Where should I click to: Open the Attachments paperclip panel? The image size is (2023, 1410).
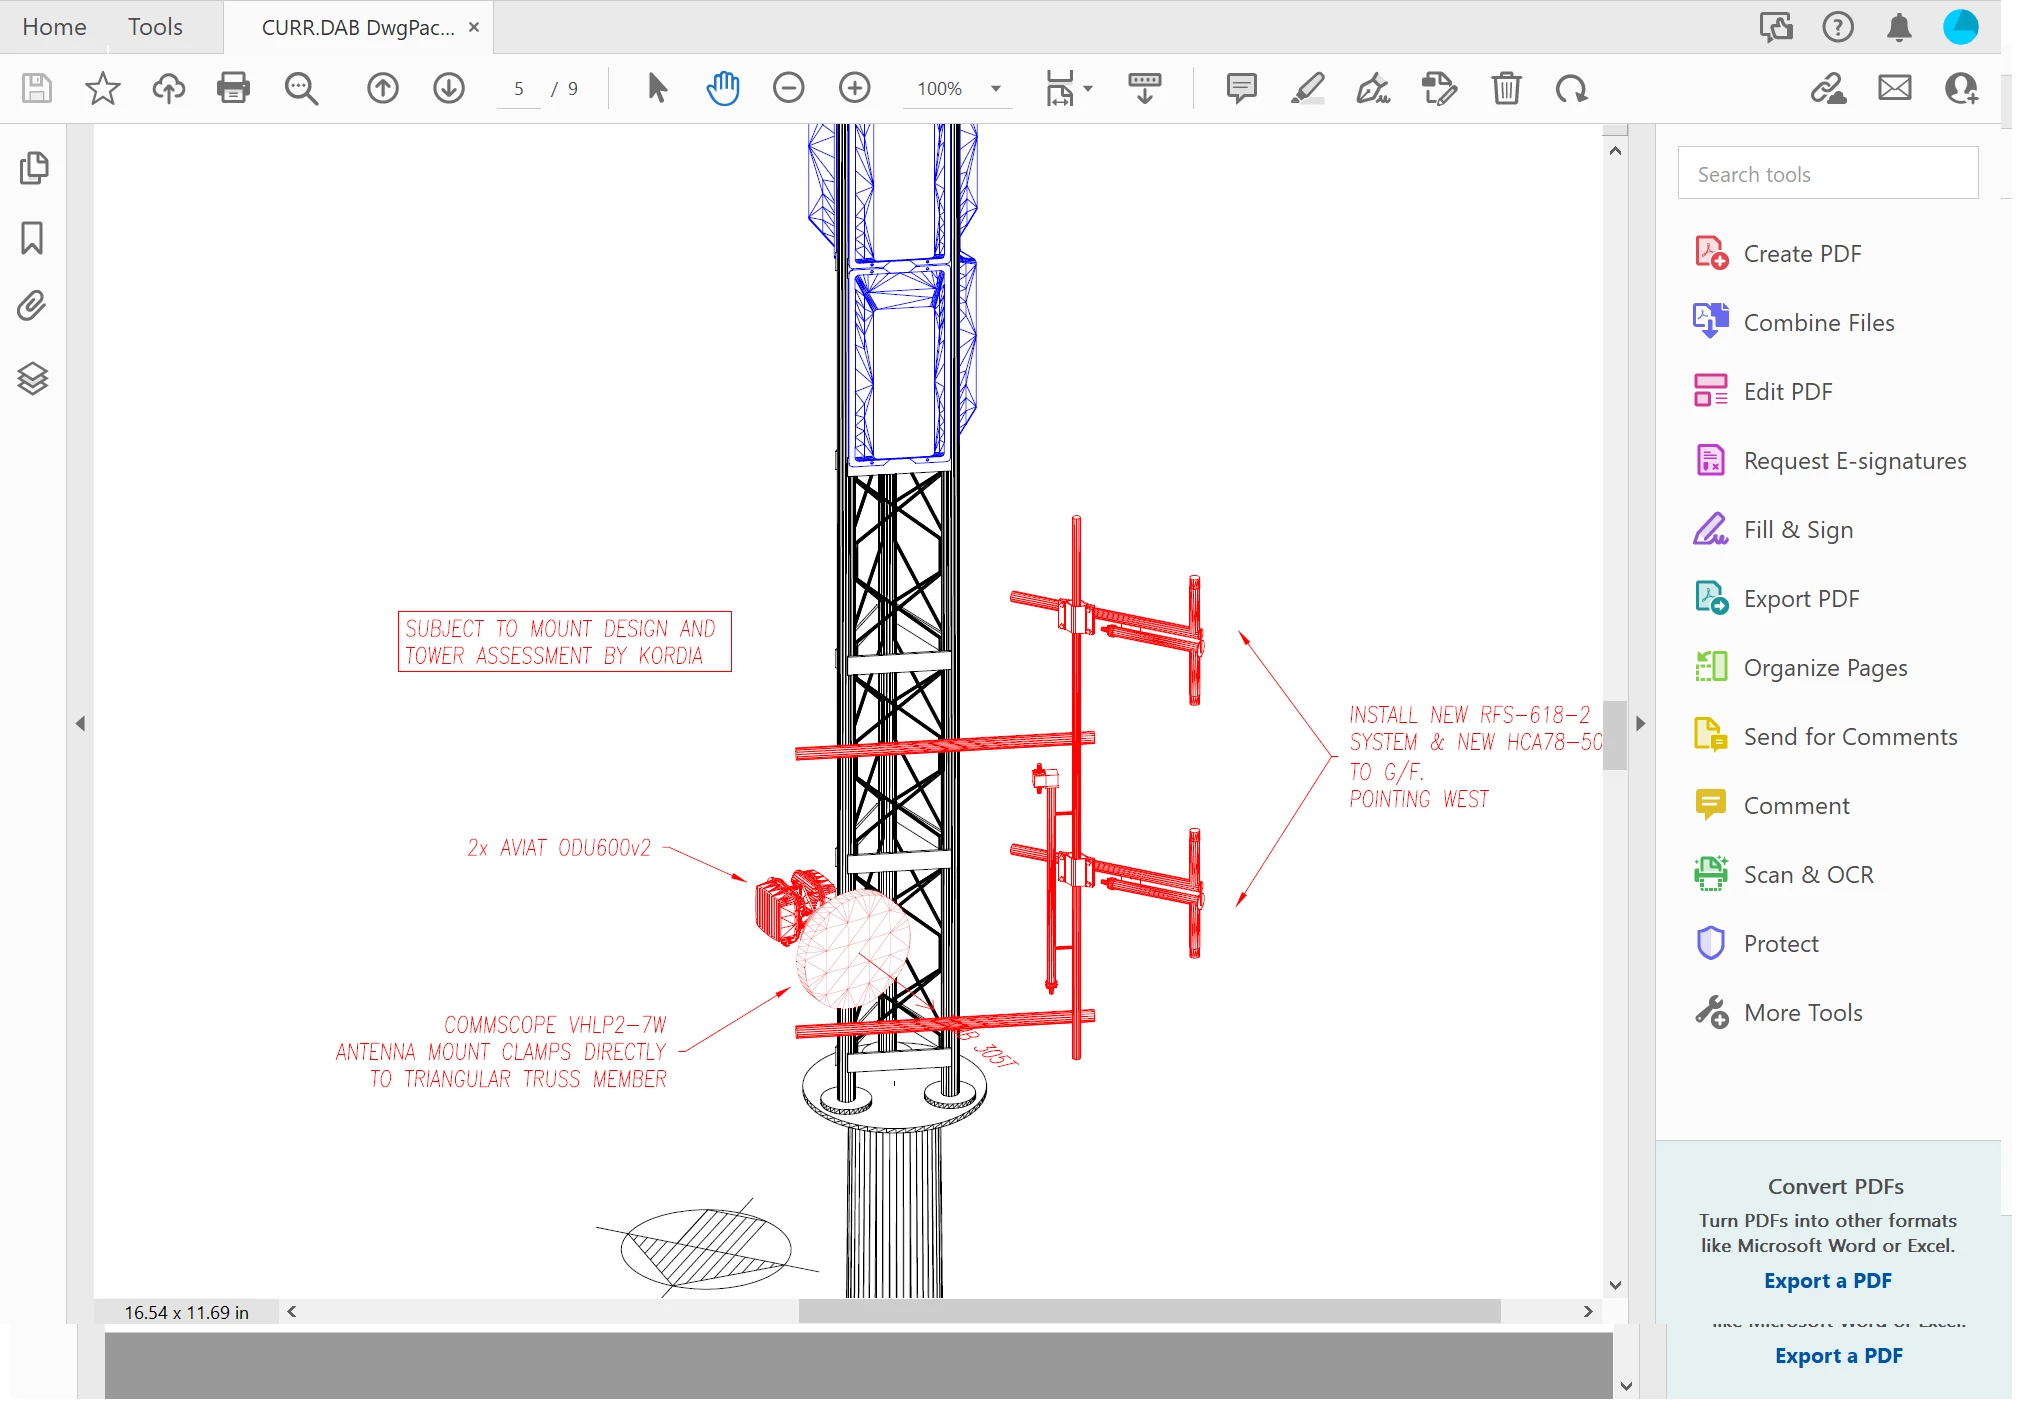click(32, 306)
